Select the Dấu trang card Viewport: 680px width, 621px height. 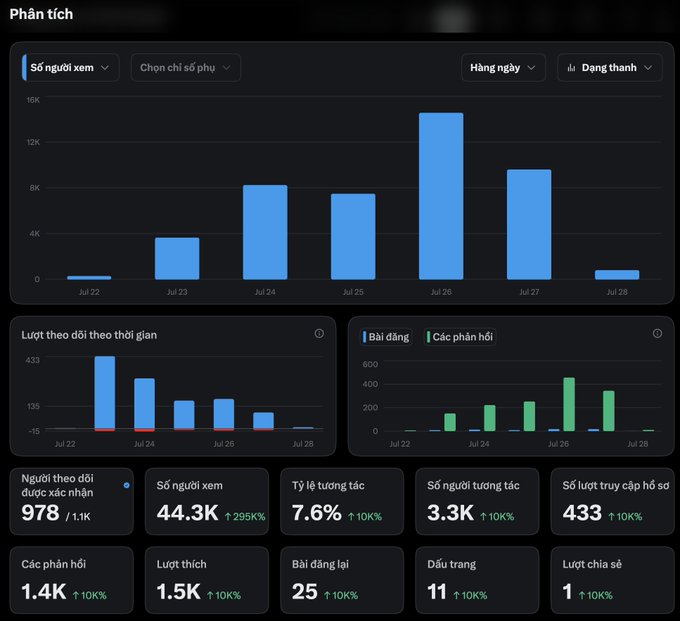pyautogui.click(x=477, y=580)
